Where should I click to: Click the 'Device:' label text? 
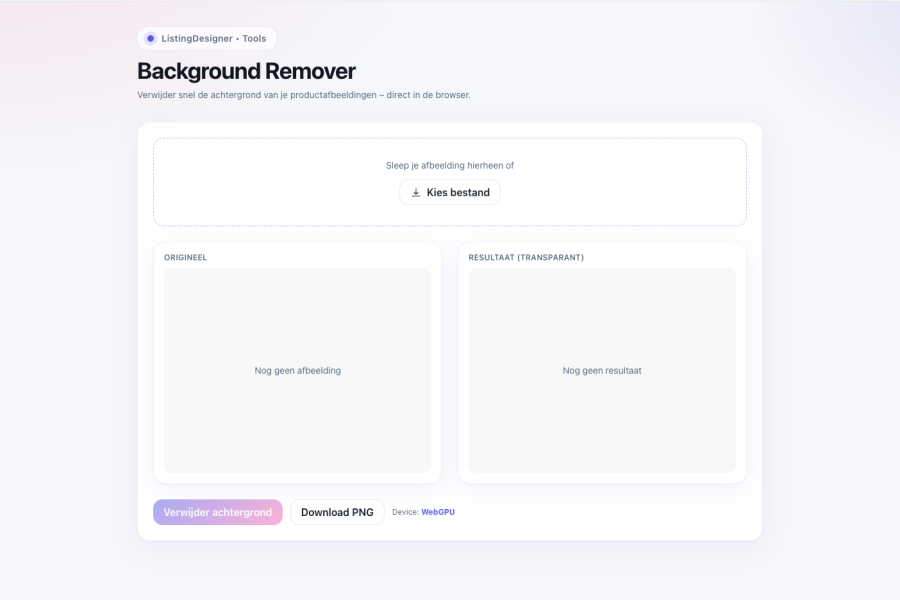[405, 512]
